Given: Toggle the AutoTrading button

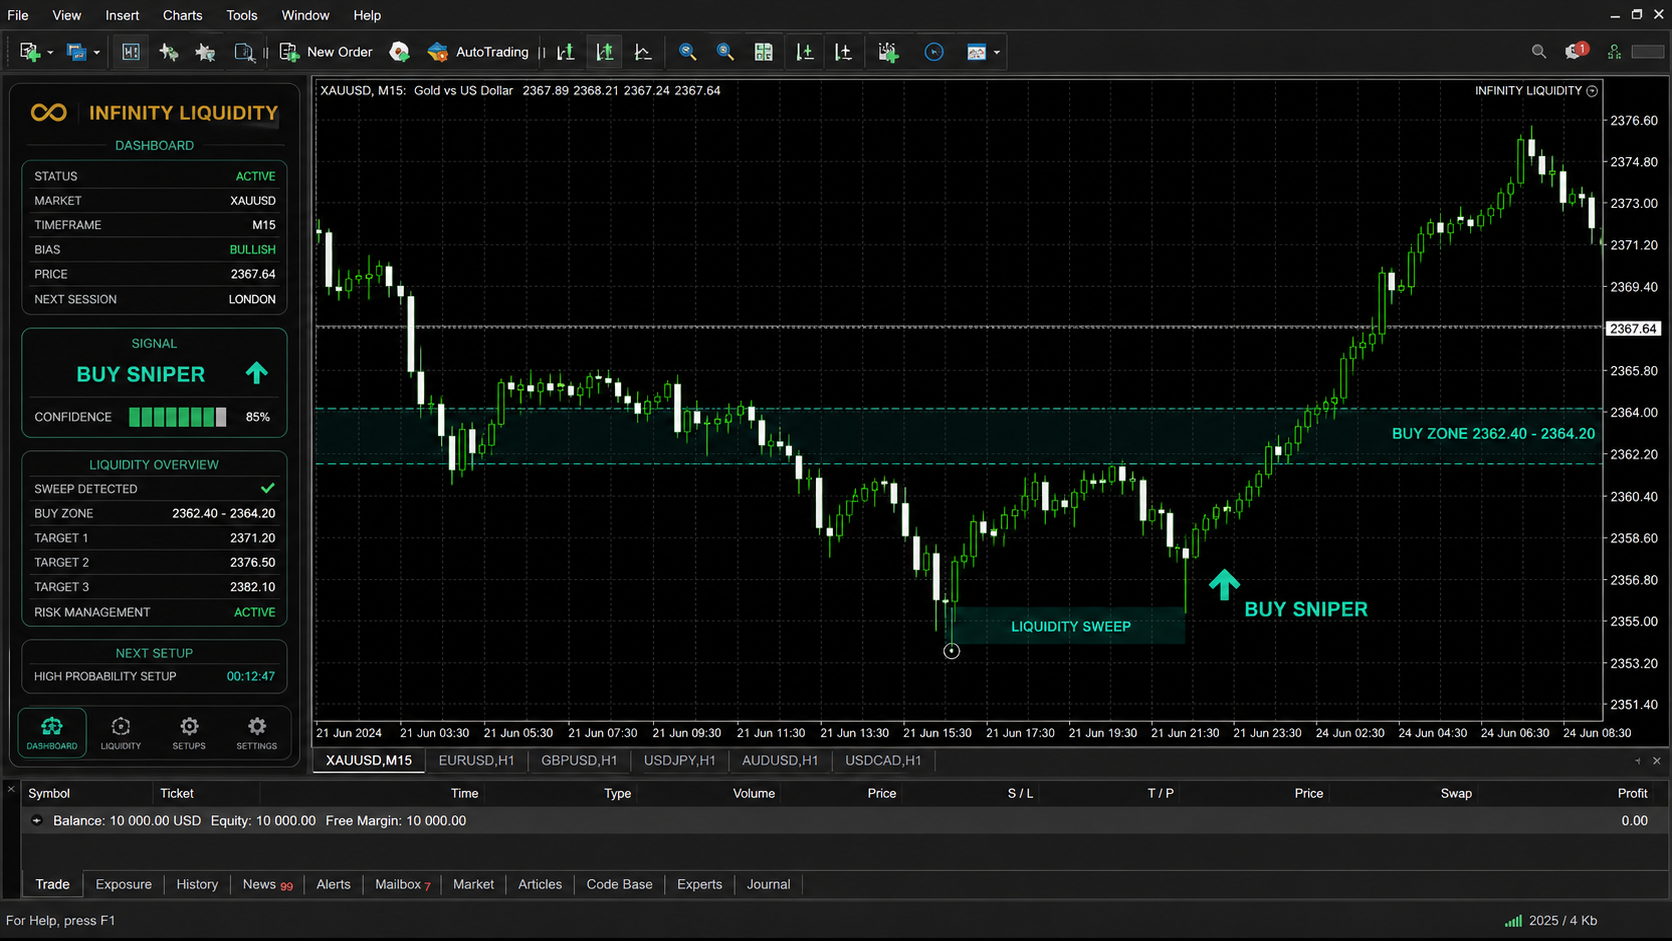Looking at the screenshot, I should pos(478,52).
